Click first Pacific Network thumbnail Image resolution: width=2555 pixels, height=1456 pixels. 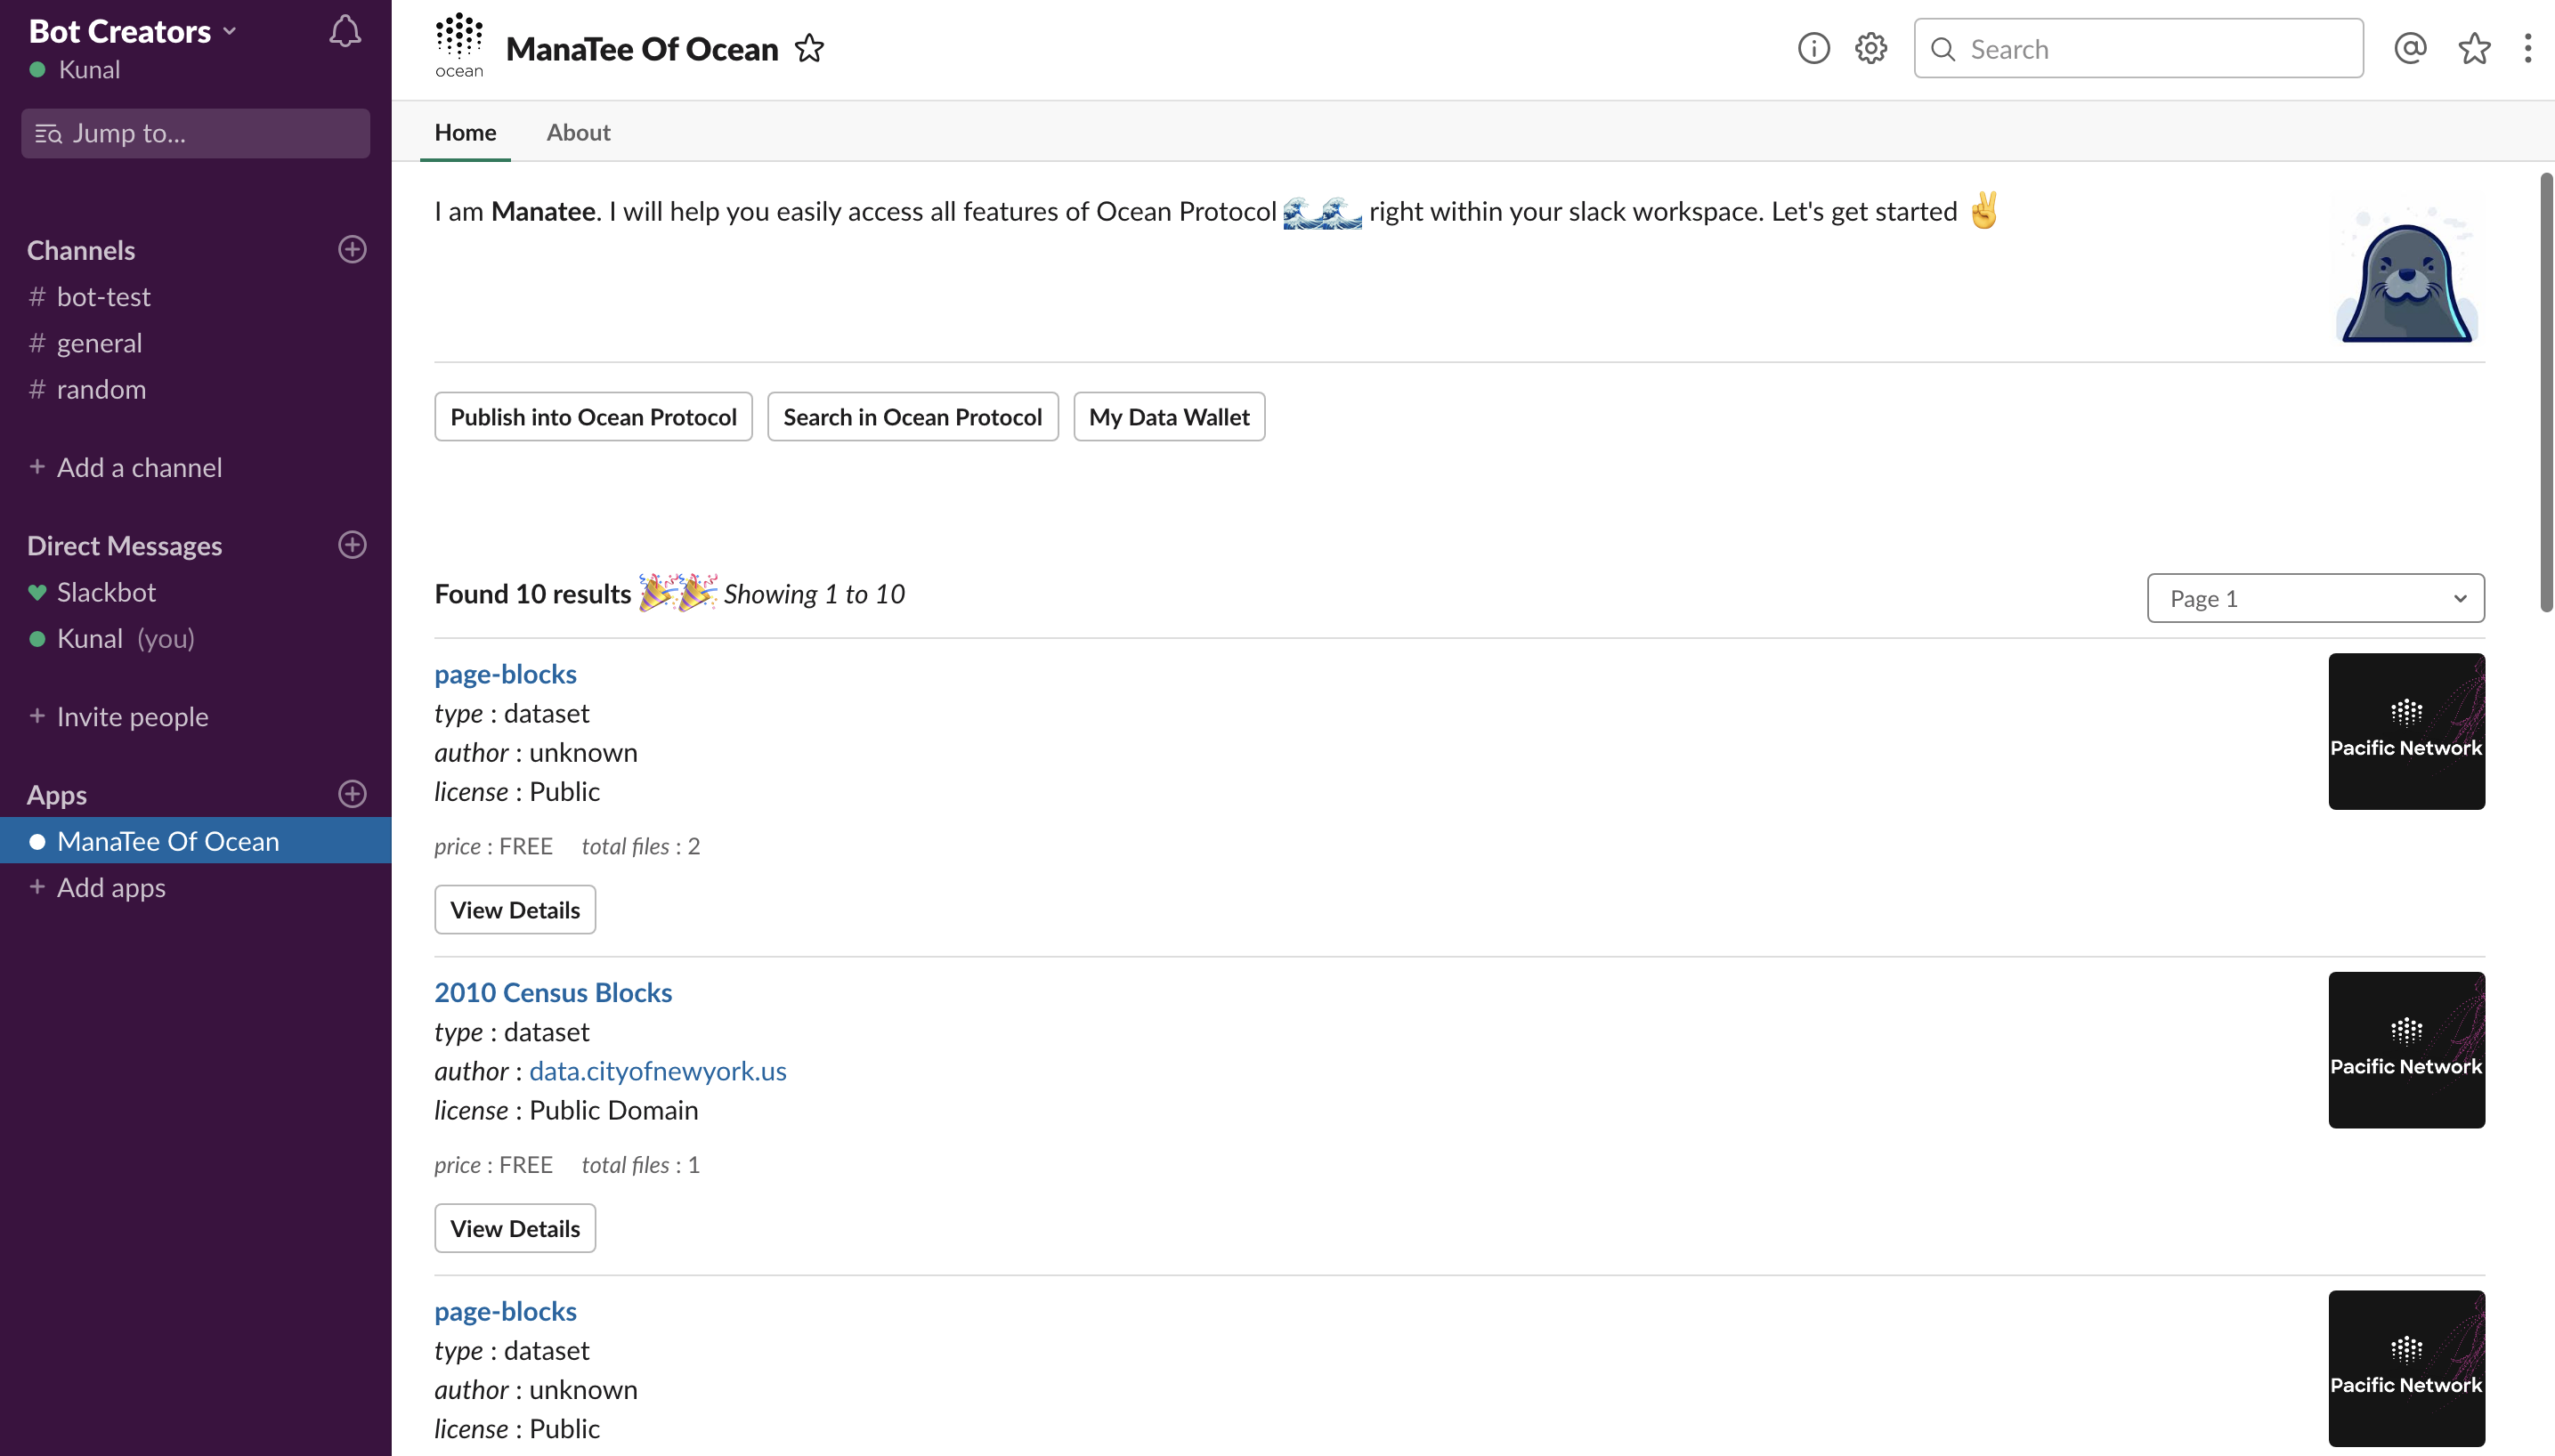point(2406,731)
